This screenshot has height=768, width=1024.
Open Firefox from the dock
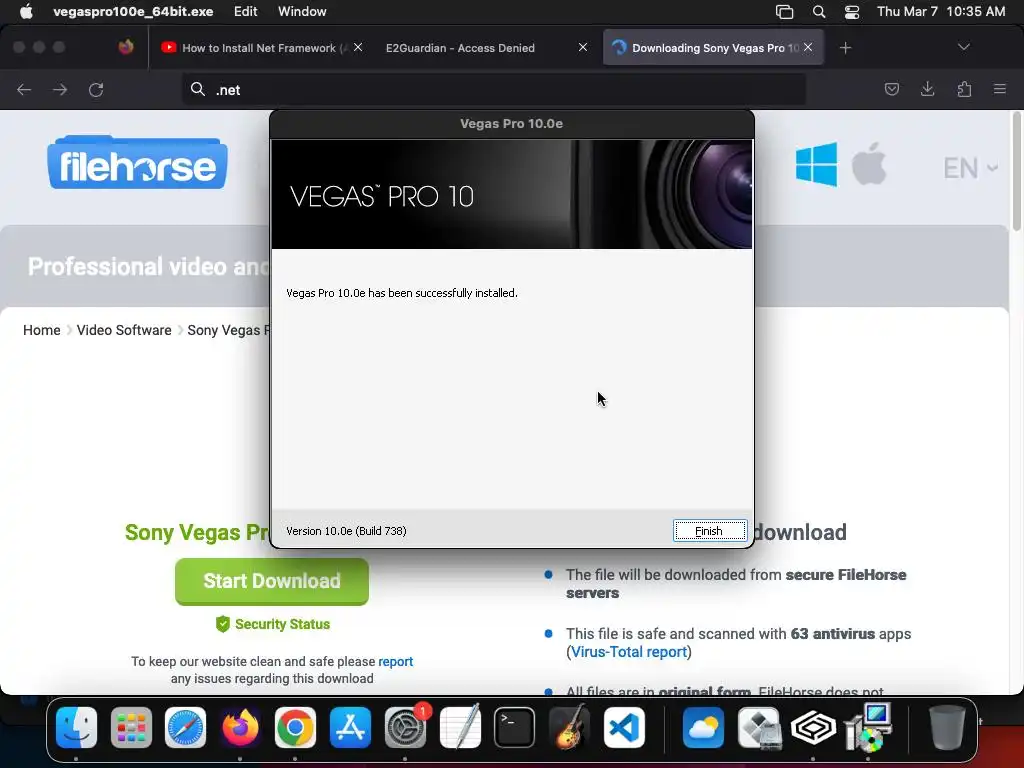tap(240, 728)
